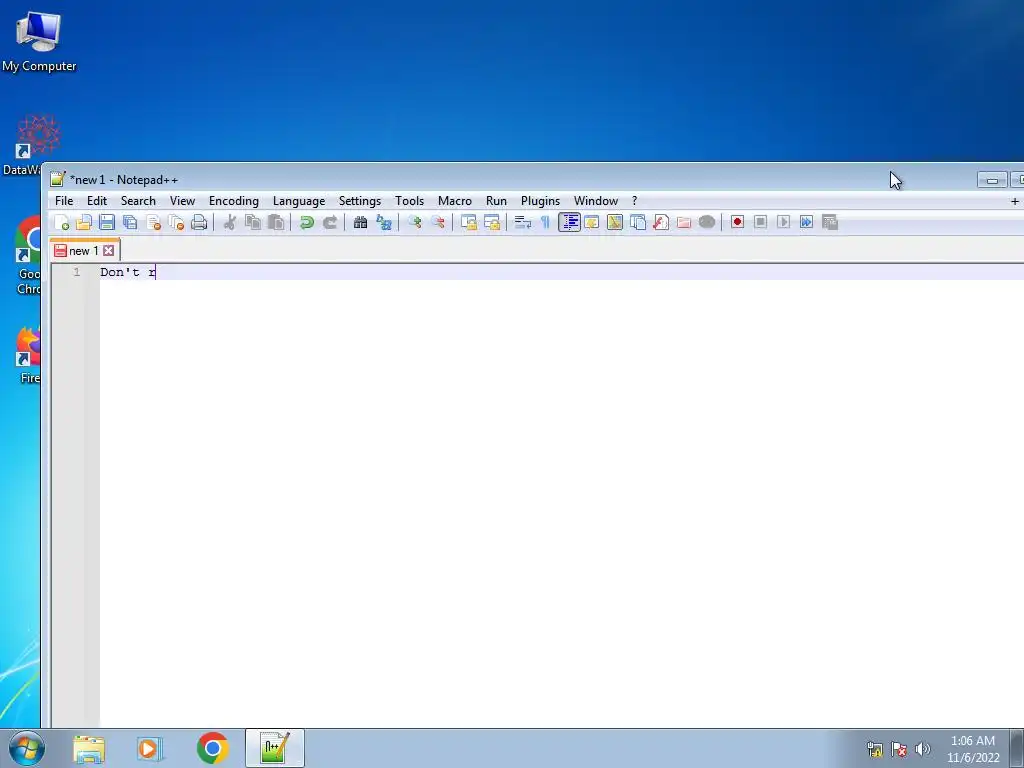Open the Define your language icon
This screenshot has width=1024, height=768.
[592, 222]
